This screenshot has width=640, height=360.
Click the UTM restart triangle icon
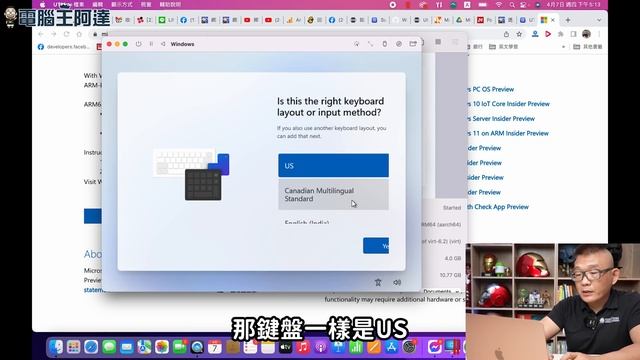(163, 44)
